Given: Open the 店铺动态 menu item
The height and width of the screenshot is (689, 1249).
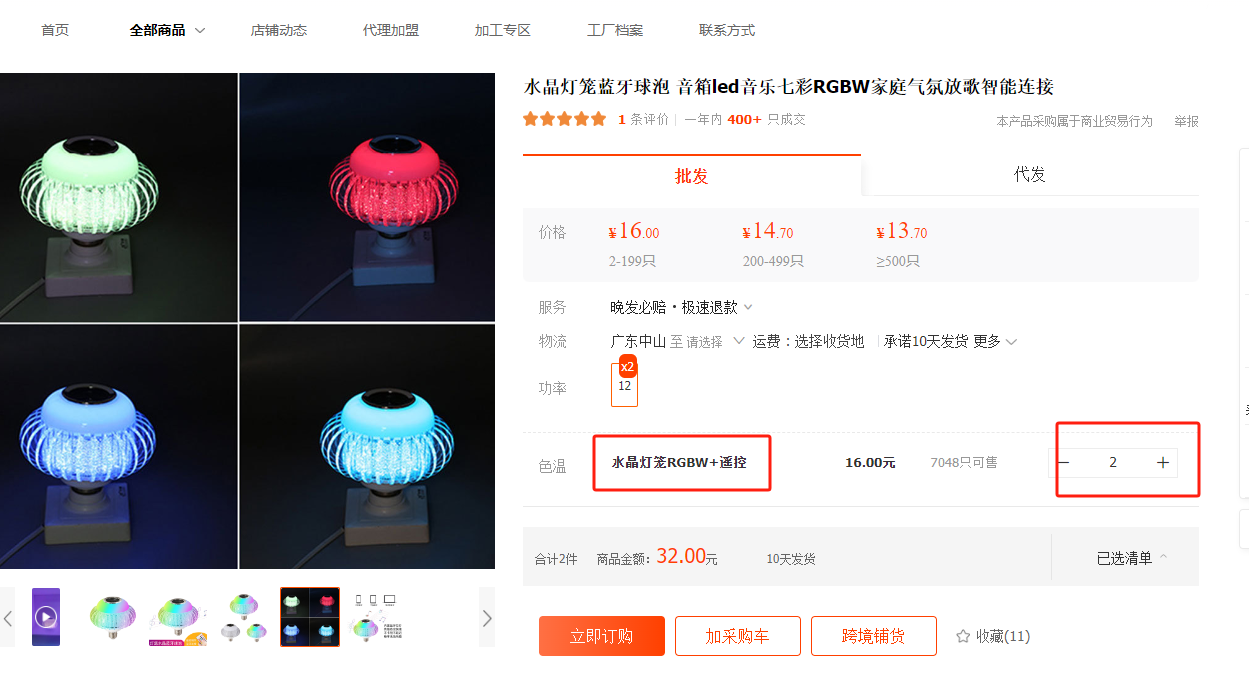Looking at the screenshot, I should click(279, 30).
